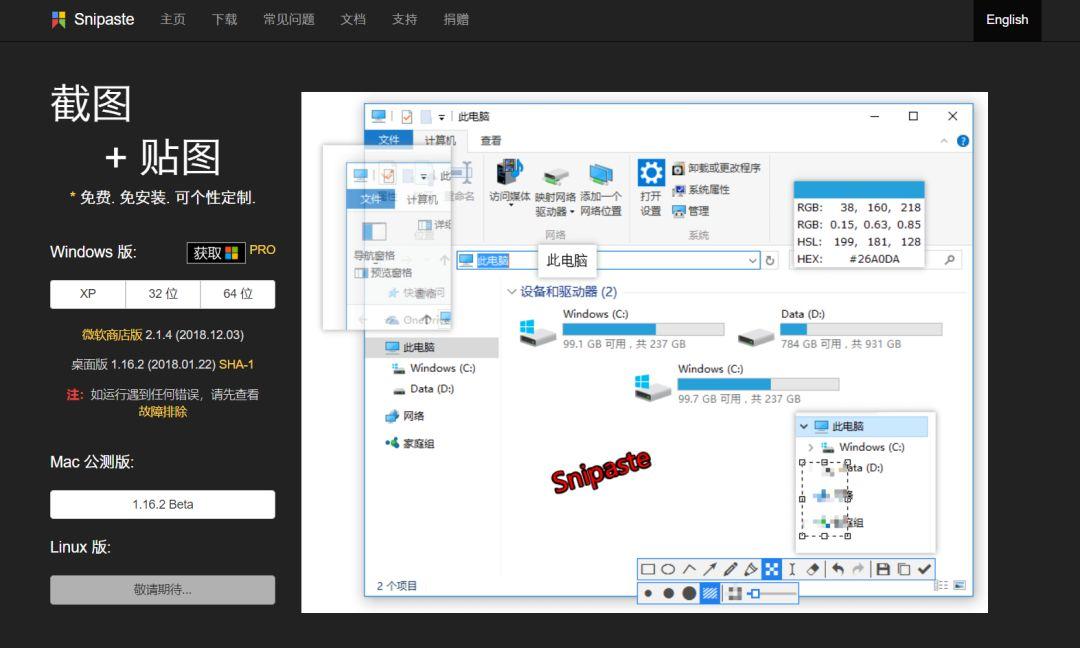Viewport: 1080px width, 648px height.
Task: Switch to the 查看 ribbon tab
Action: [x=491, y=140]
